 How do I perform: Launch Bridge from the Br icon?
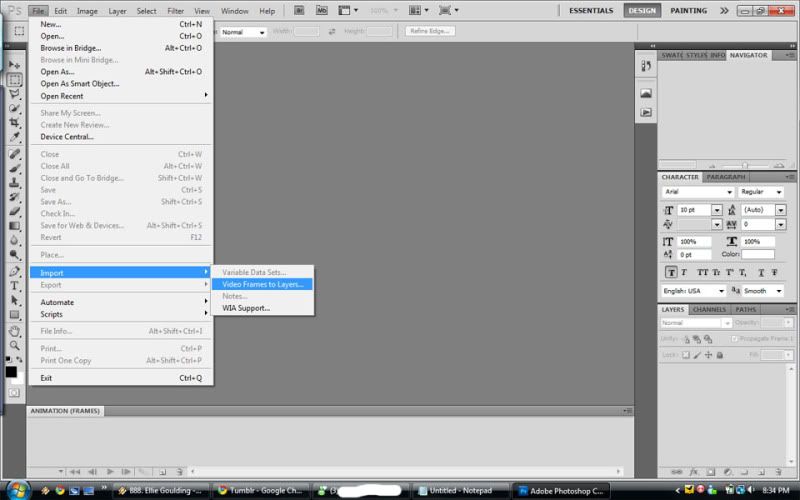(x=299, y=10)
